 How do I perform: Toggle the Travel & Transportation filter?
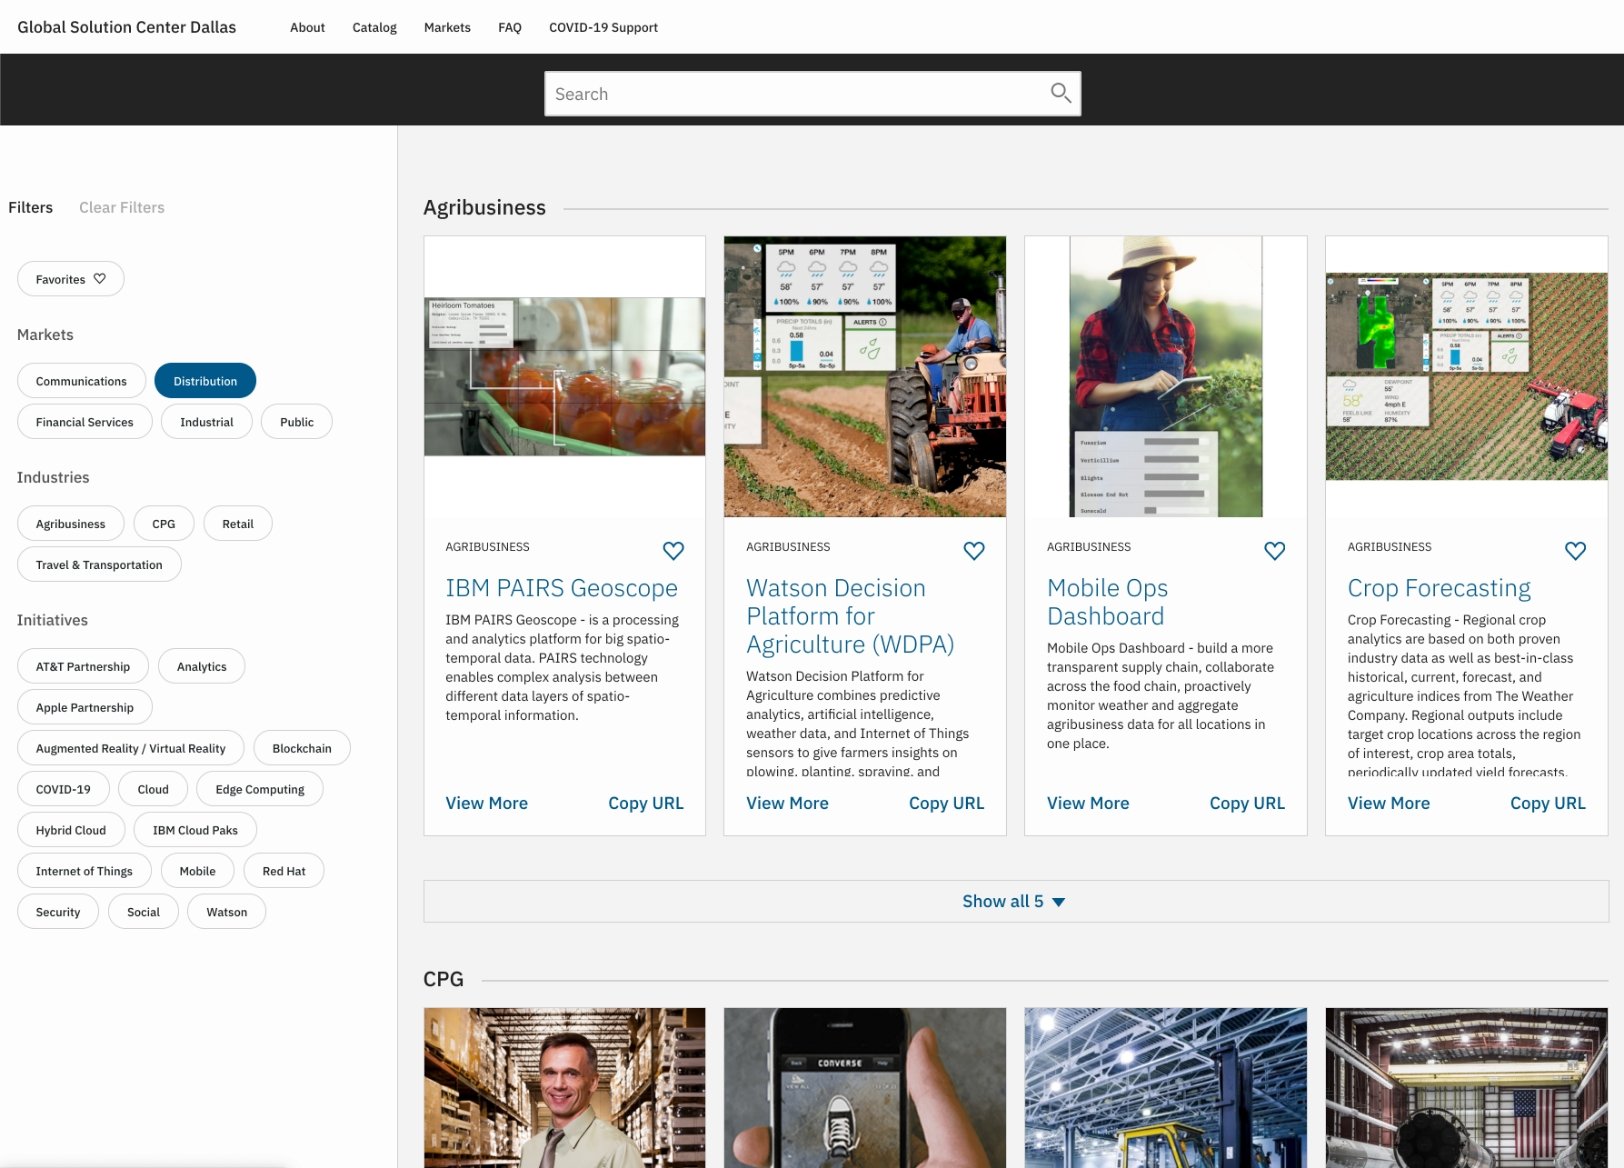coord(99,565)
